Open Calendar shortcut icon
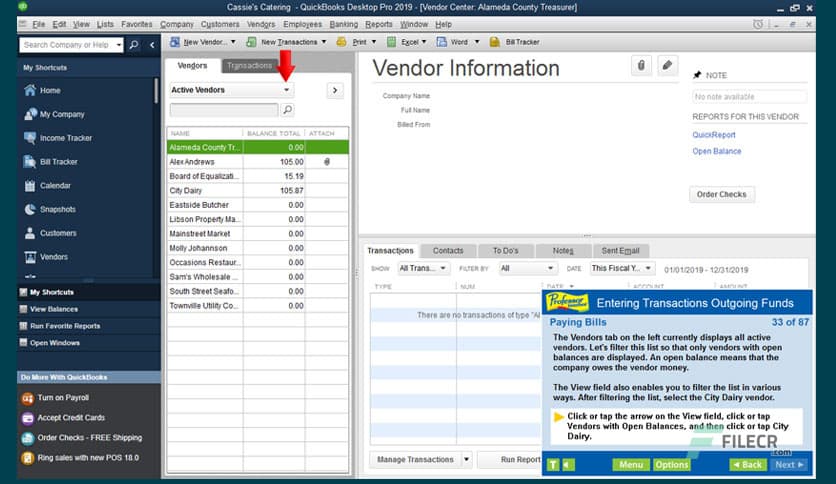This screenshot has height=484, width=836. (30, 185)
